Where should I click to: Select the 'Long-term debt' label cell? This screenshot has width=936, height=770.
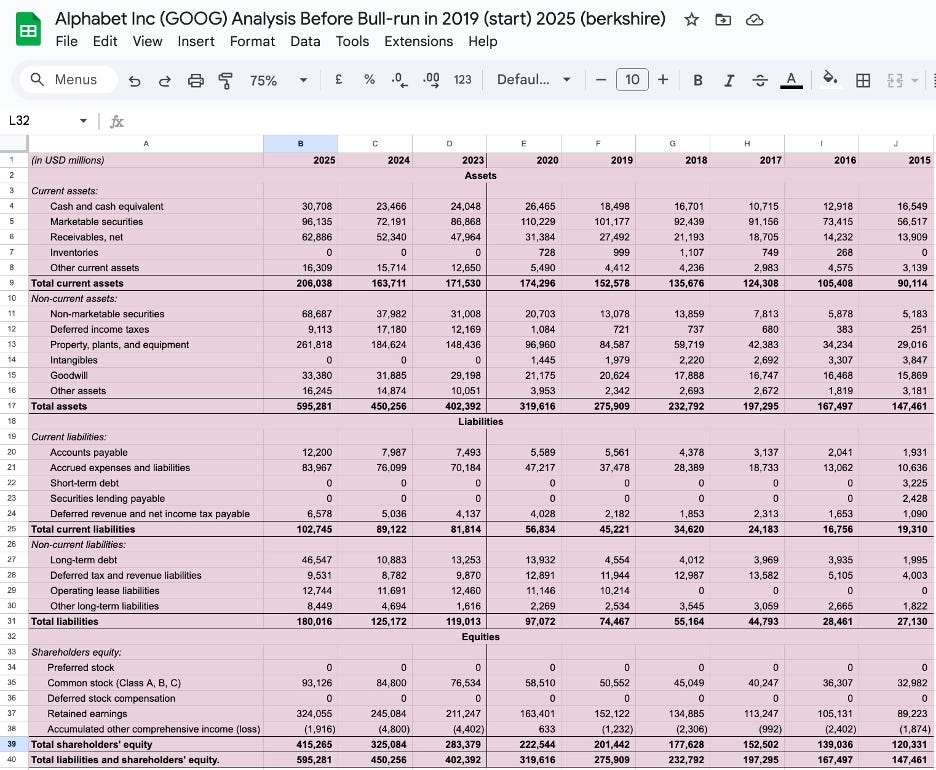coord(146,560)
